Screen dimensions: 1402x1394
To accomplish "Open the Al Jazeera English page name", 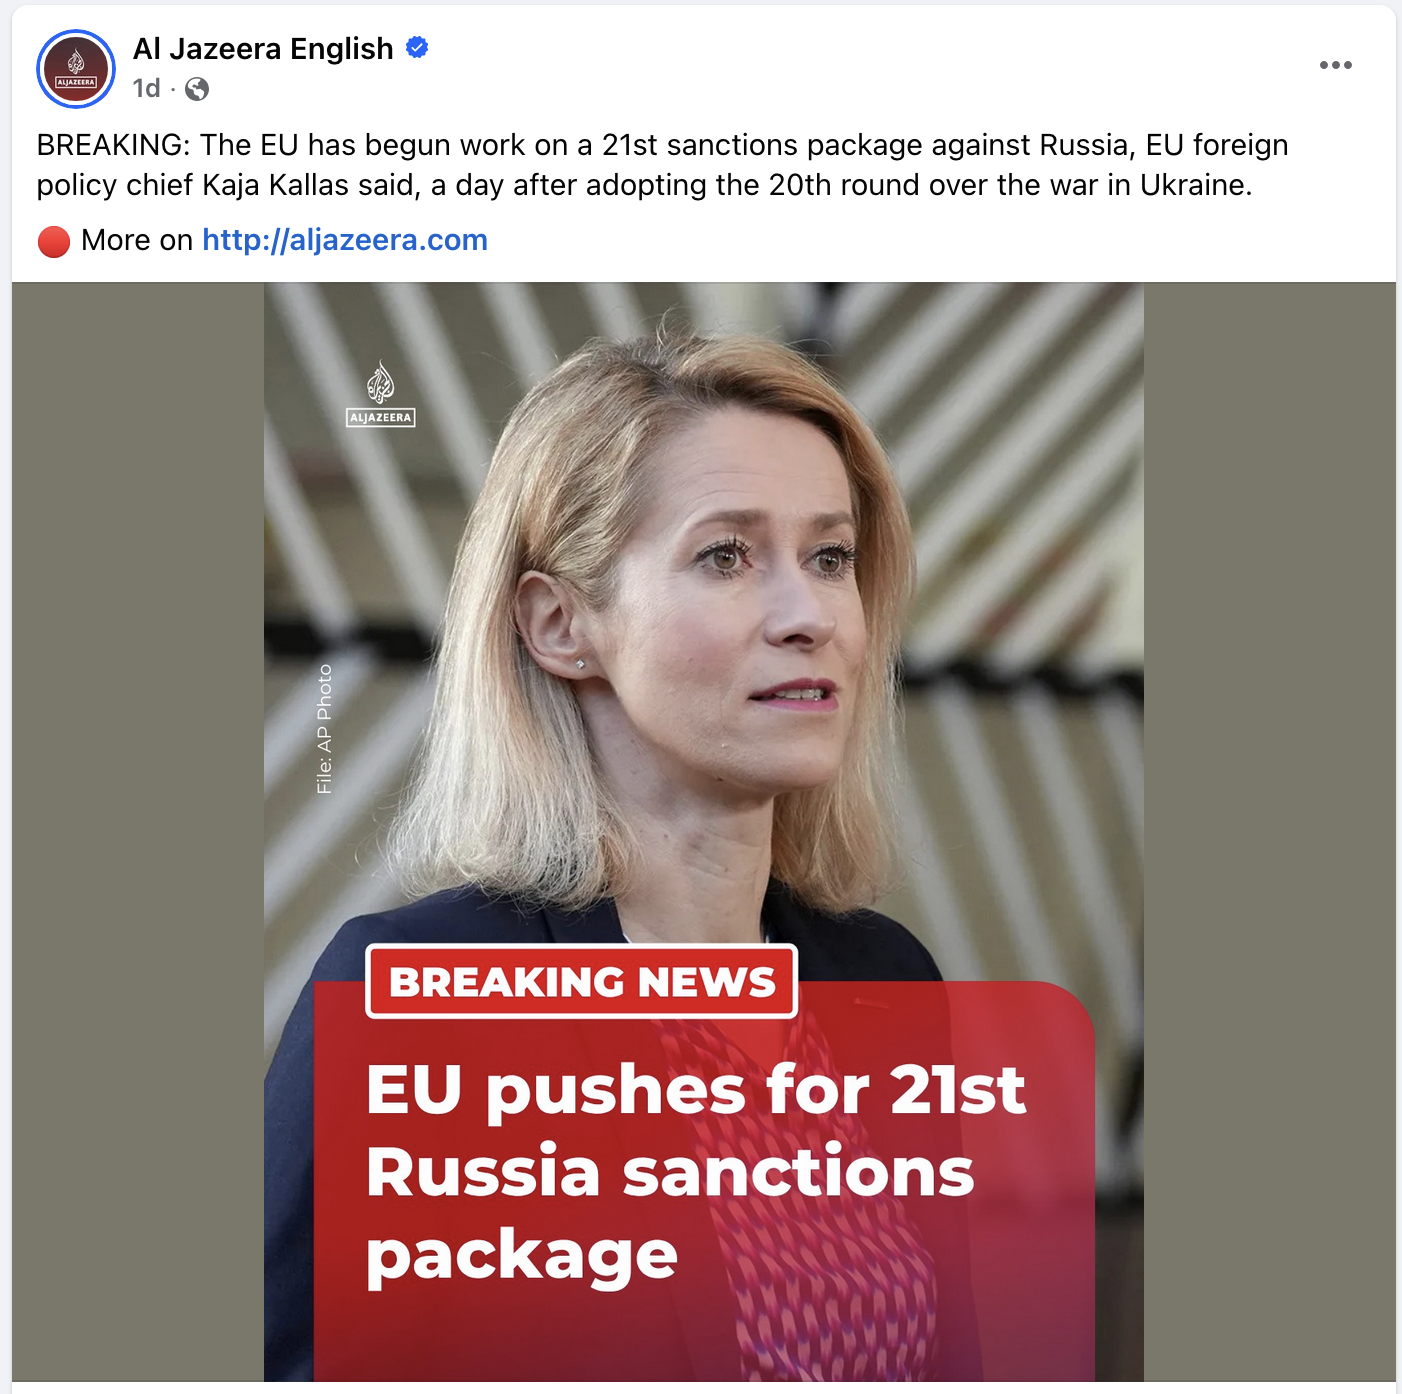I will [263, 48].
